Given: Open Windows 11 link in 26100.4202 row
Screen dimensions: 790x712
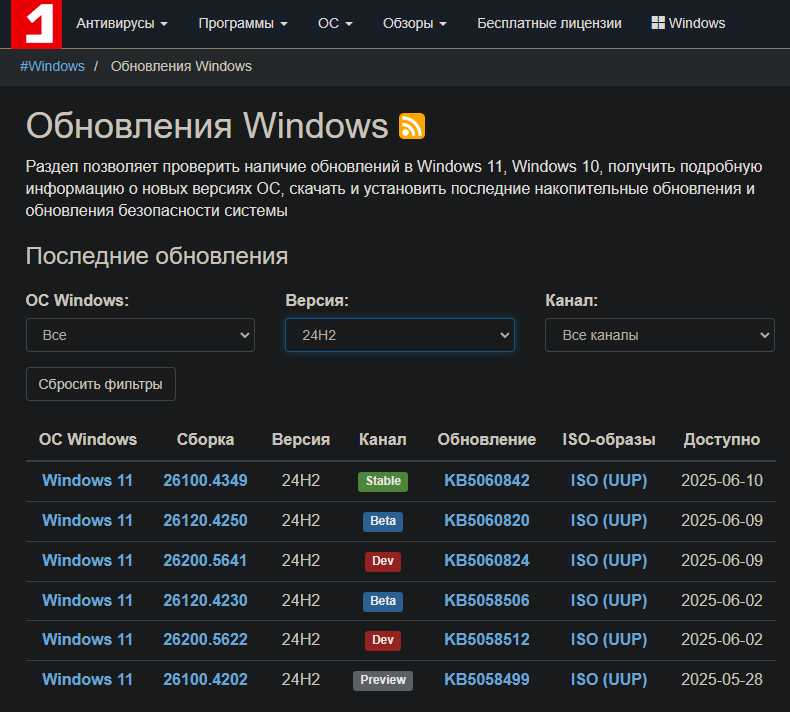Looking at the screenshot, I should 88,680.
